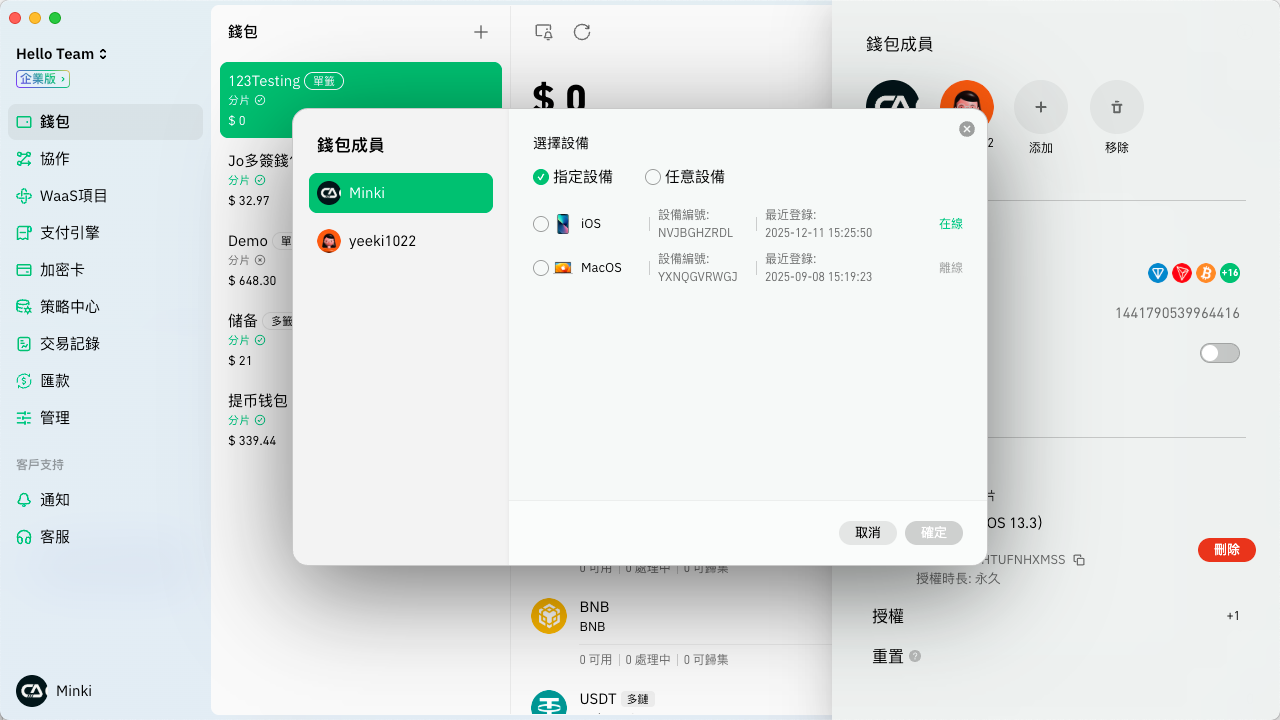Click the 取消 button
The image size is (1280, 720).
pos(867,533)
